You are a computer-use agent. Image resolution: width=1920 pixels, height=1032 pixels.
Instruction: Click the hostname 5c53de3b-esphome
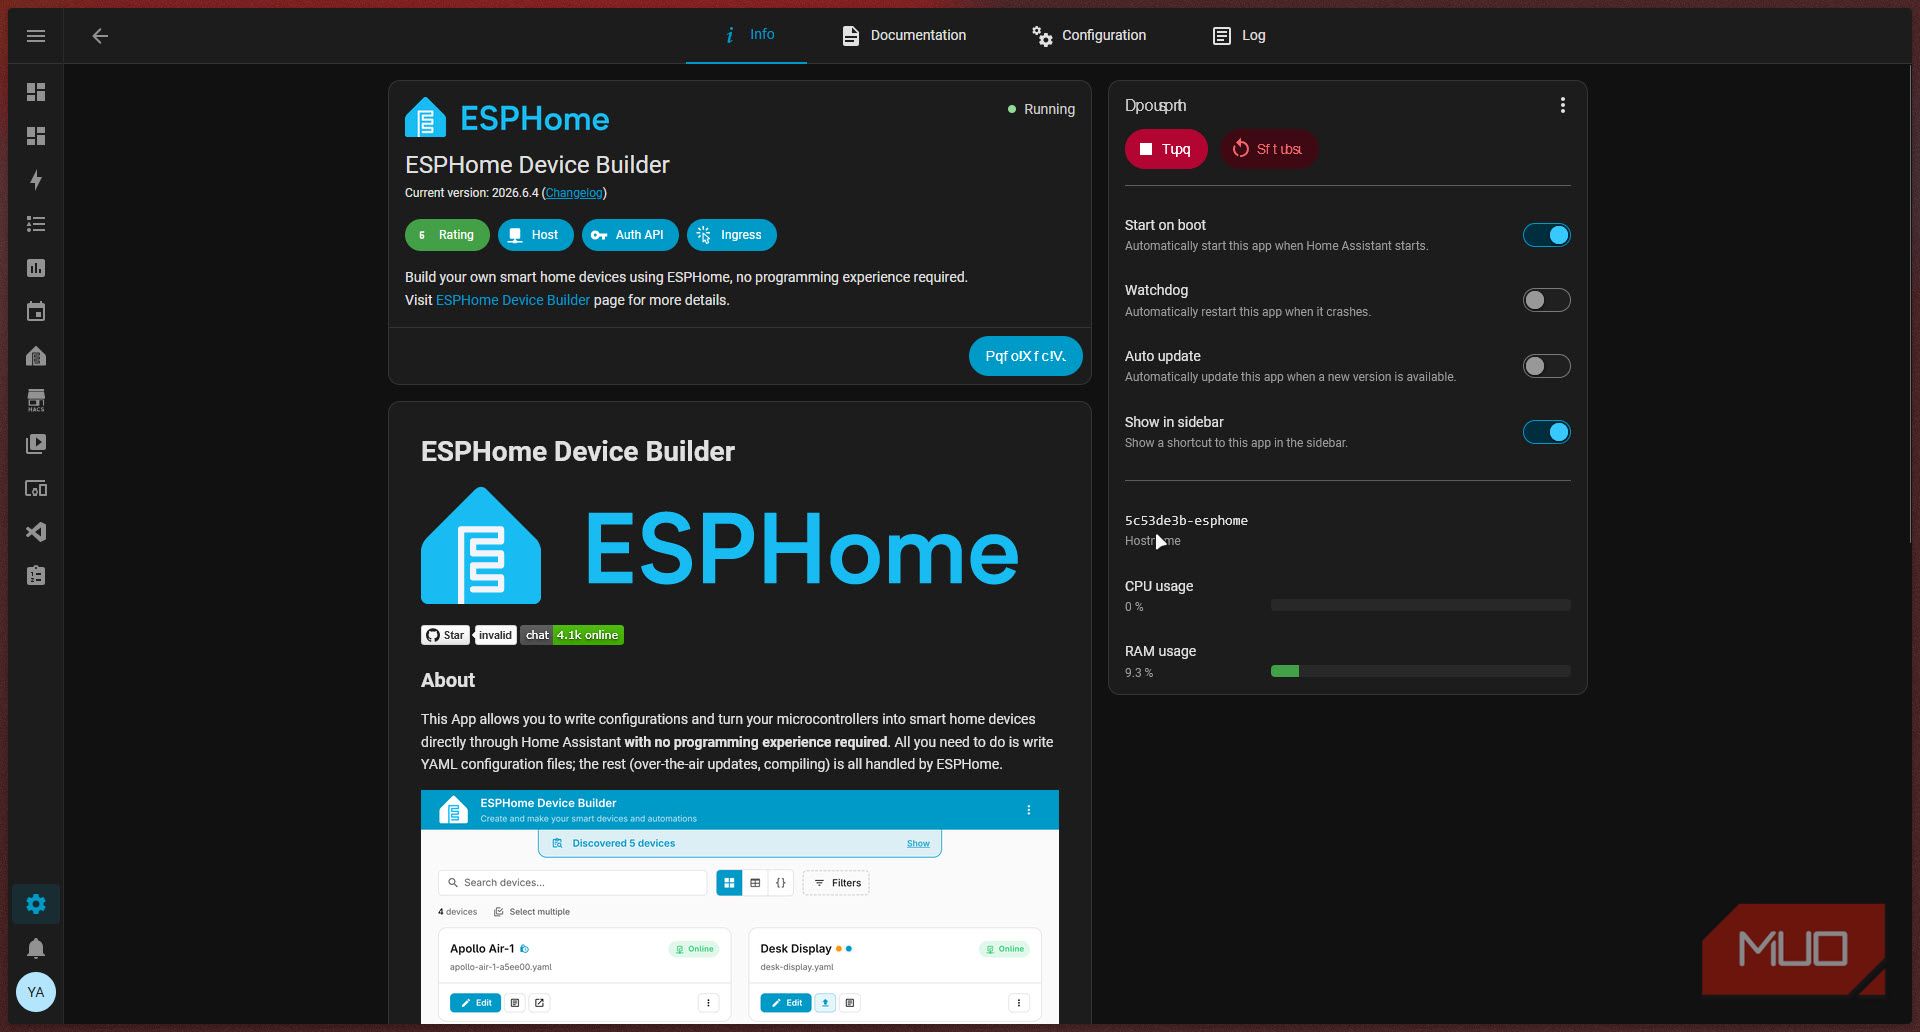pyautogui.click(x=1186, y=521)
